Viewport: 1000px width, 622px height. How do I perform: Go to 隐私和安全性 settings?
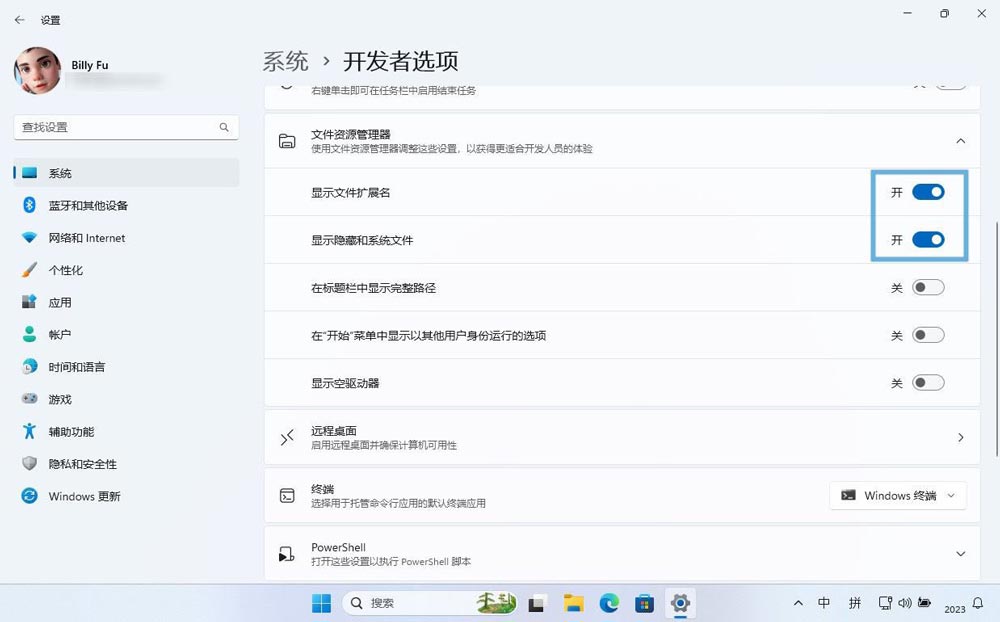82,464
